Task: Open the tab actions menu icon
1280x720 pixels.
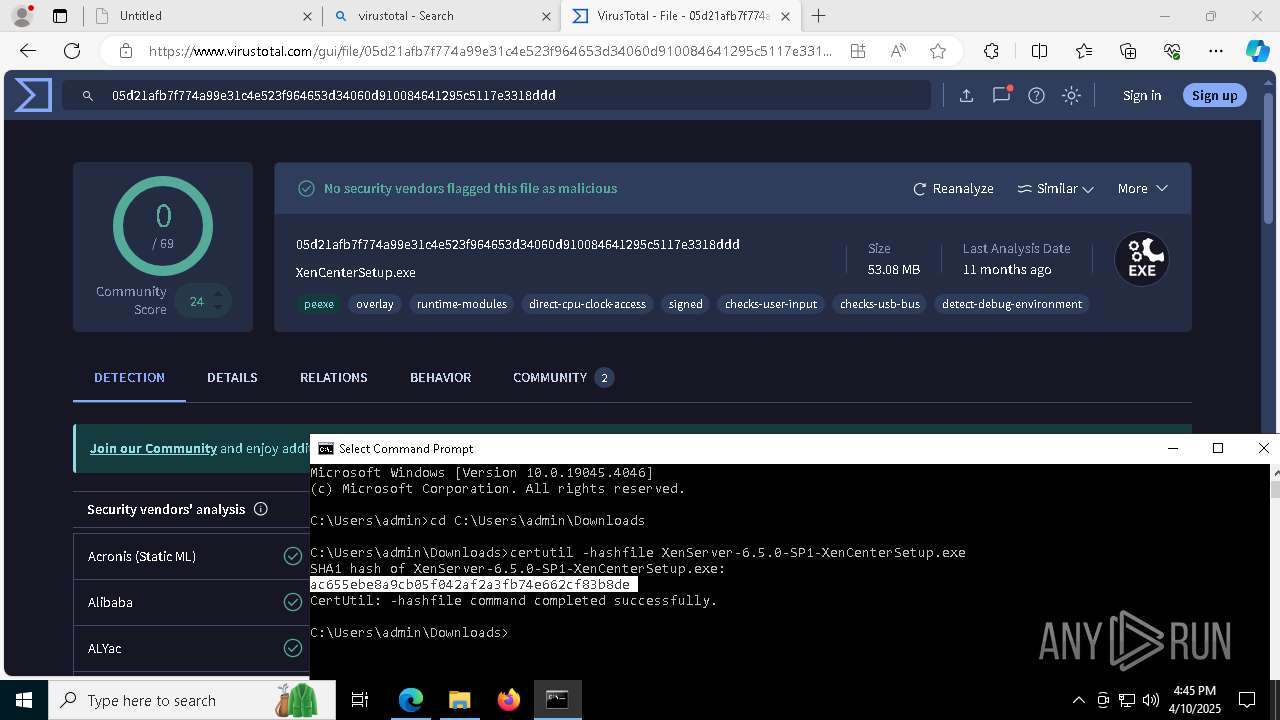Action: pyautogui.click(x=60, y=16)
